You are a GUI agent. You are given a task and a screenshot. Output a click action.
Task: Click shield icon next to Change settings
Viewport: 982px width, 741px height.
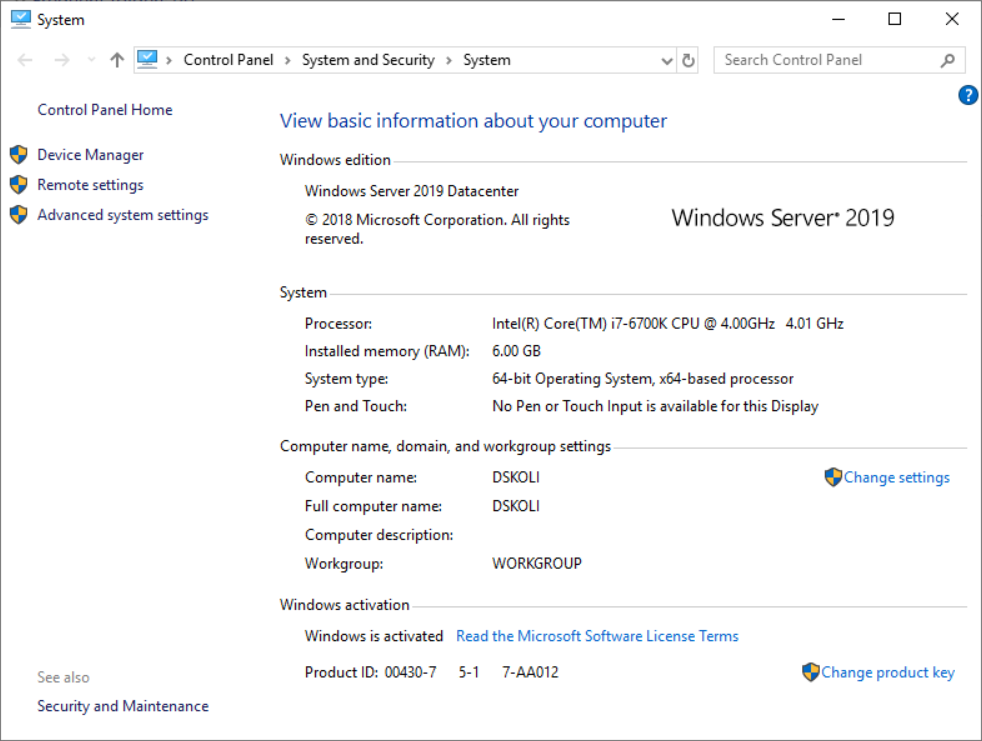[x=833, y=477]
